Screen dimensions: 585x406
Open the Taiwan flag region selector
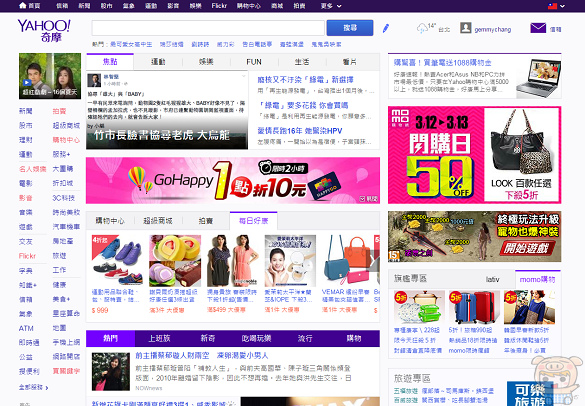click(552, 6)
